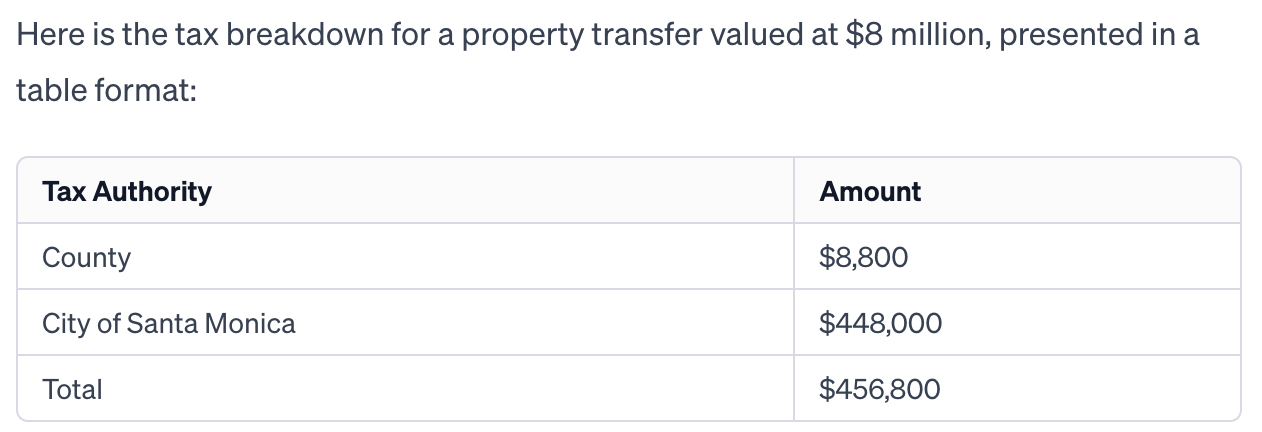1262x432 pixels.
Task: Click the intro sentence about tax breakdown
Action: click(608, 62)
